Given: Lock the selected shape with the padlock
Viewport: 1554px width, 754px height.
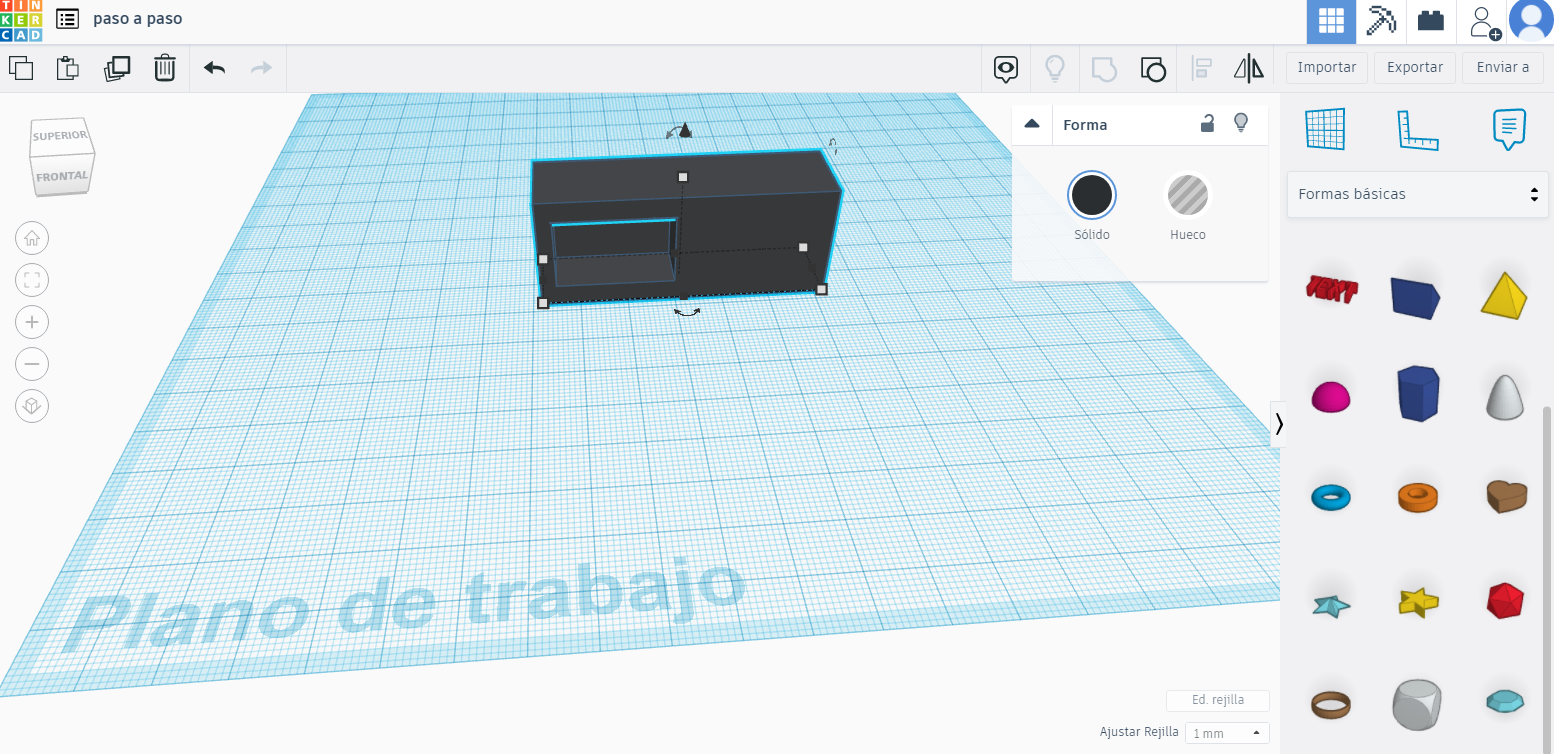Looking at the screenshot, I should point(1207,124).
